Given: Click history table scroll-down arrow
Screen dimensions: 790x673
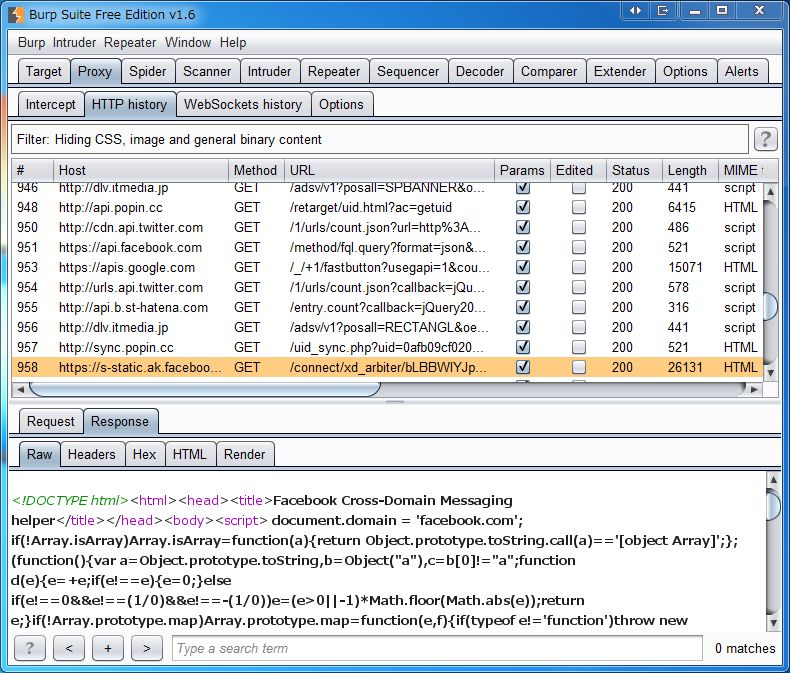Looking at the screenshot, I should click(x=770, y=373).
